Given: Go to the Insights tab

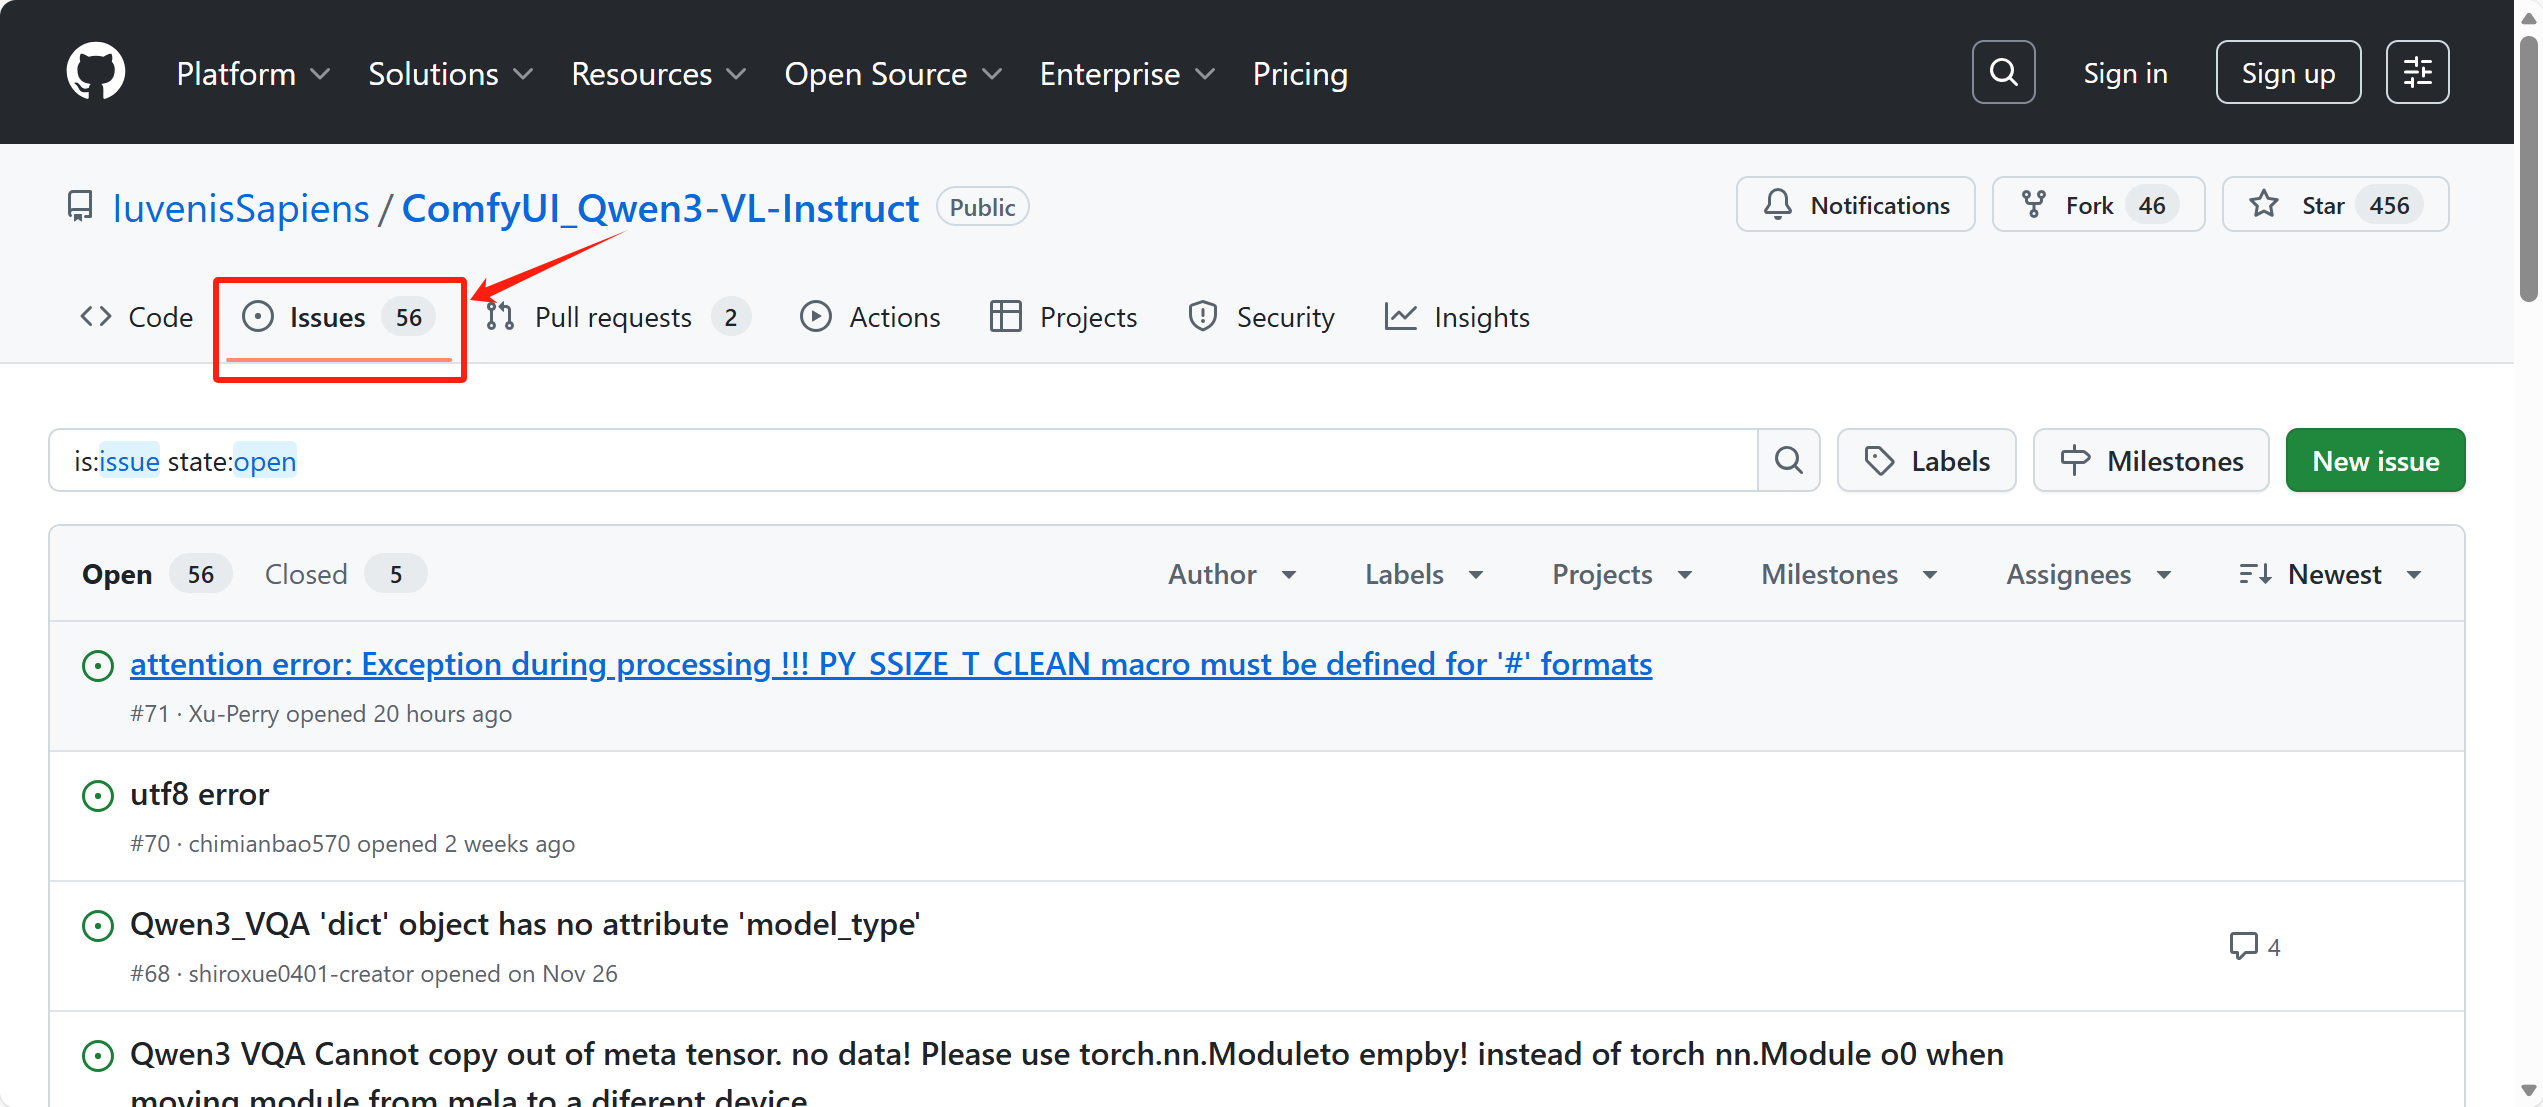Looking at the screenshot, I should (1458, 317).
